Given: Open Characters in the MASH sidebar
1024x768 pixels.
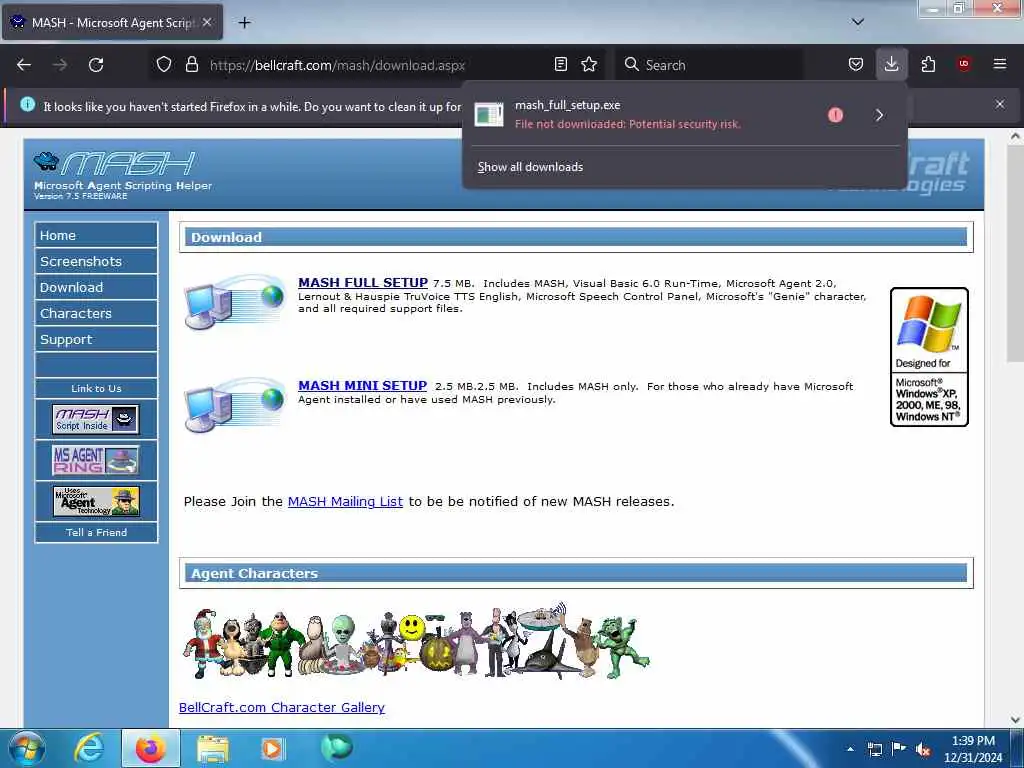Looking at the screenshot, I should pos(96,313).
